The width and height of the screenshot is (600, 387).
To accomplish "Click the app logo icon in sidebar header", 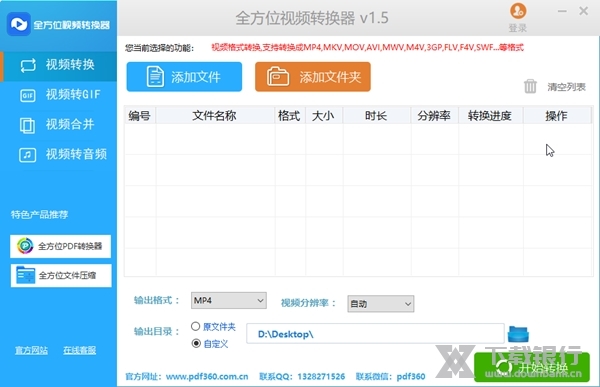I will tap(18, 24).
